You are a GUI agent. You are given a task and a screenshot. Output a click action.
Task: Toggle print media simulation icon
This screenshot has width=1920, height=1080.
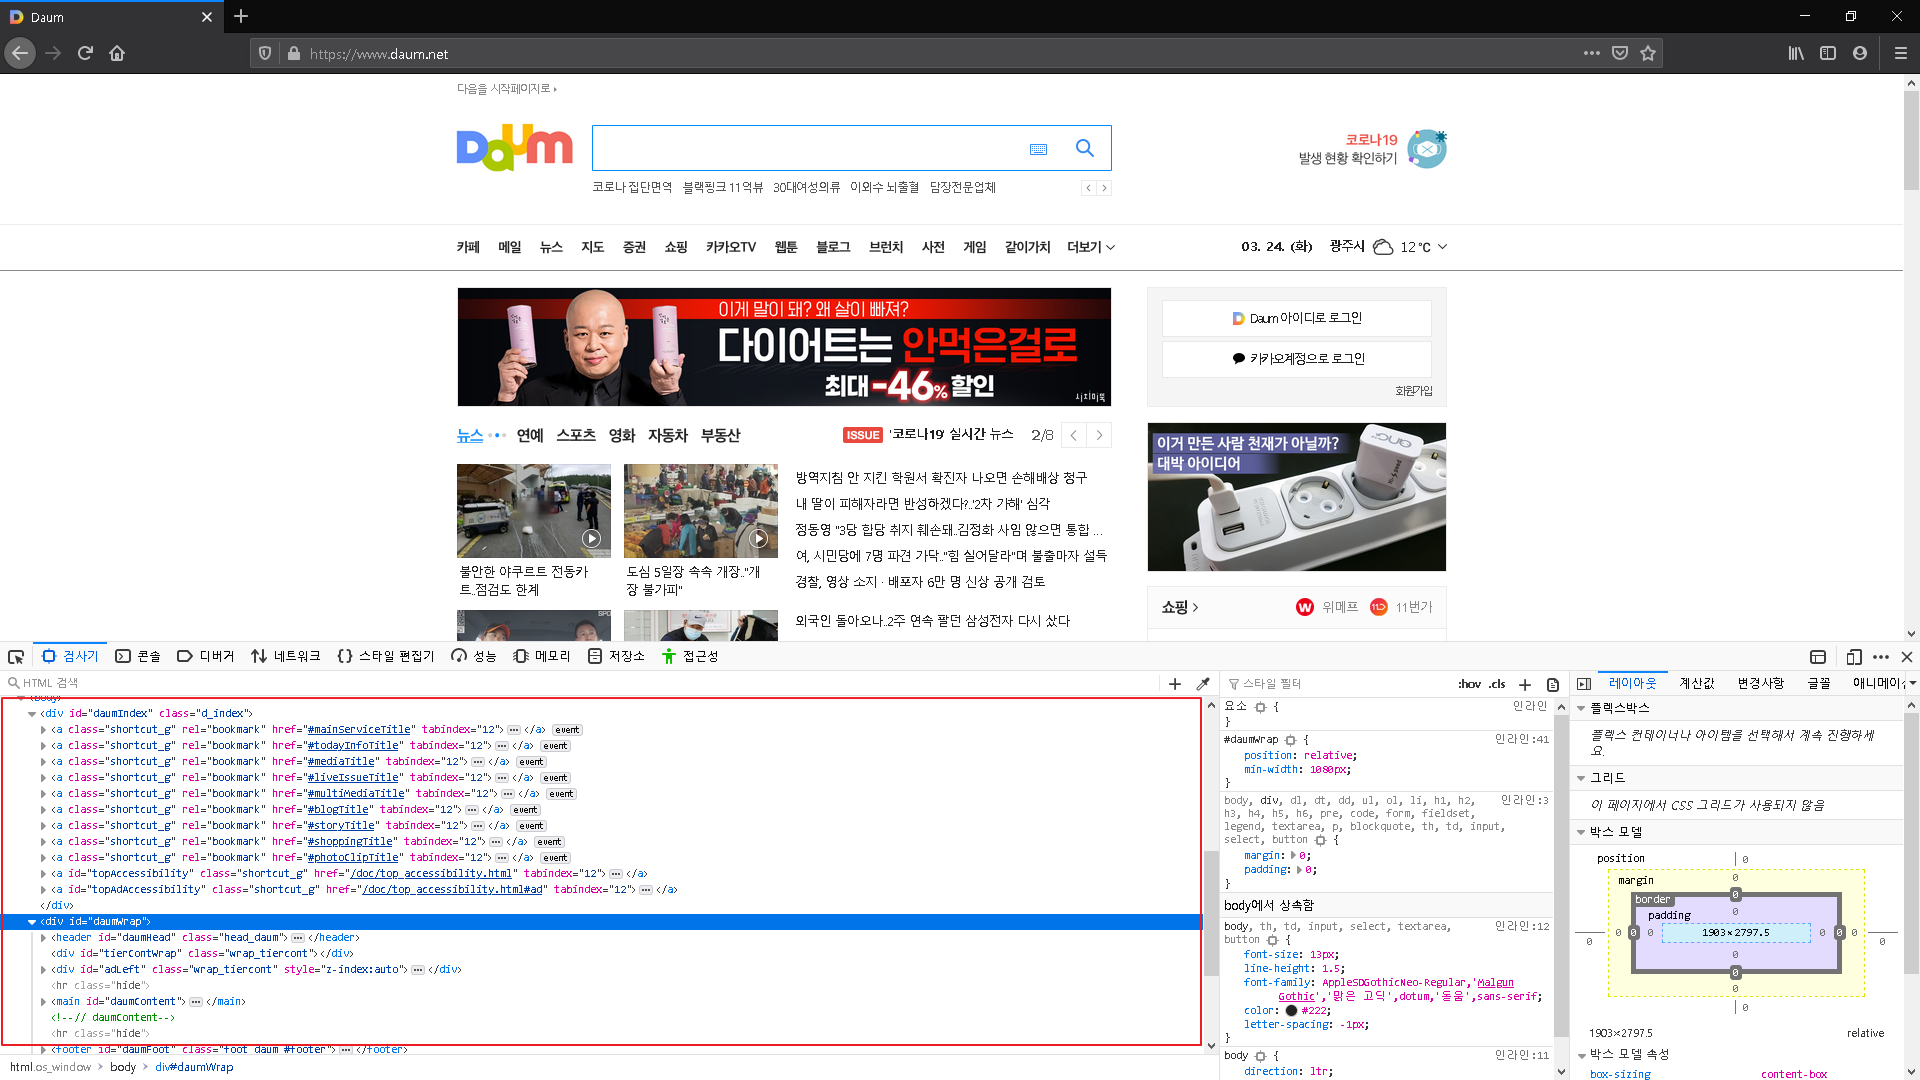pyautogui.click(x=1553, y=685)
